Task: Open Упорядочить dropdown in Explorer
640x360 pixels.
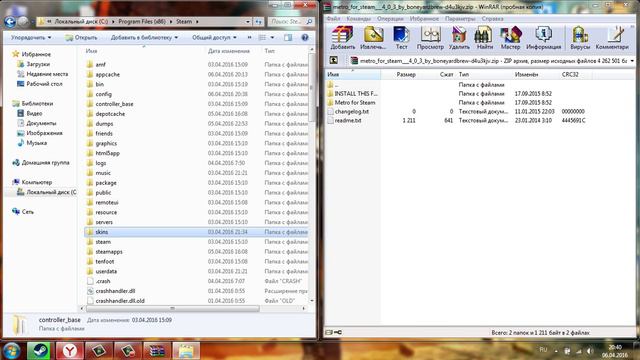Action: tap(31, 38)
